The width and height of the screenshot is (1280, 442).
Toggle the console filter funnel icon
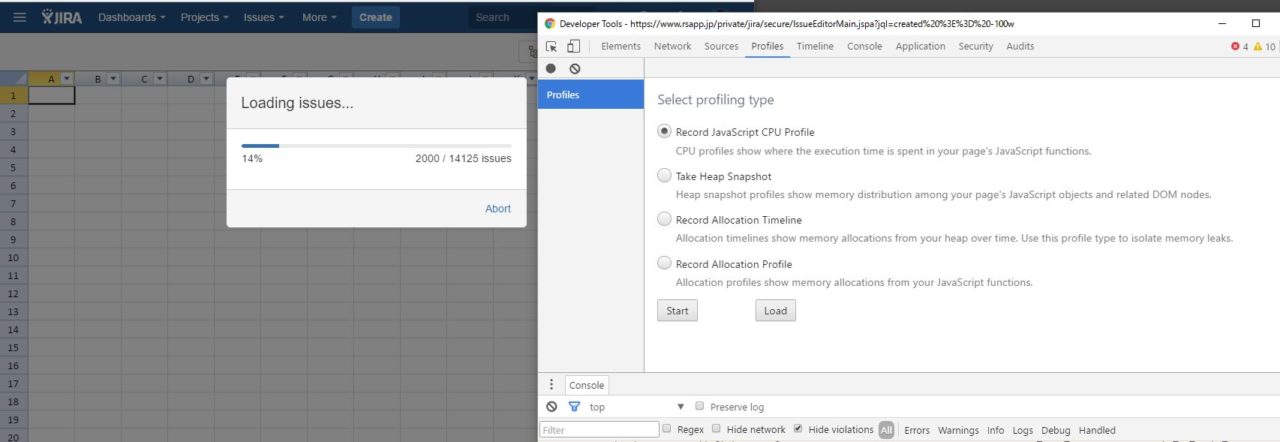pyautogui.click(x=574, y=407)
